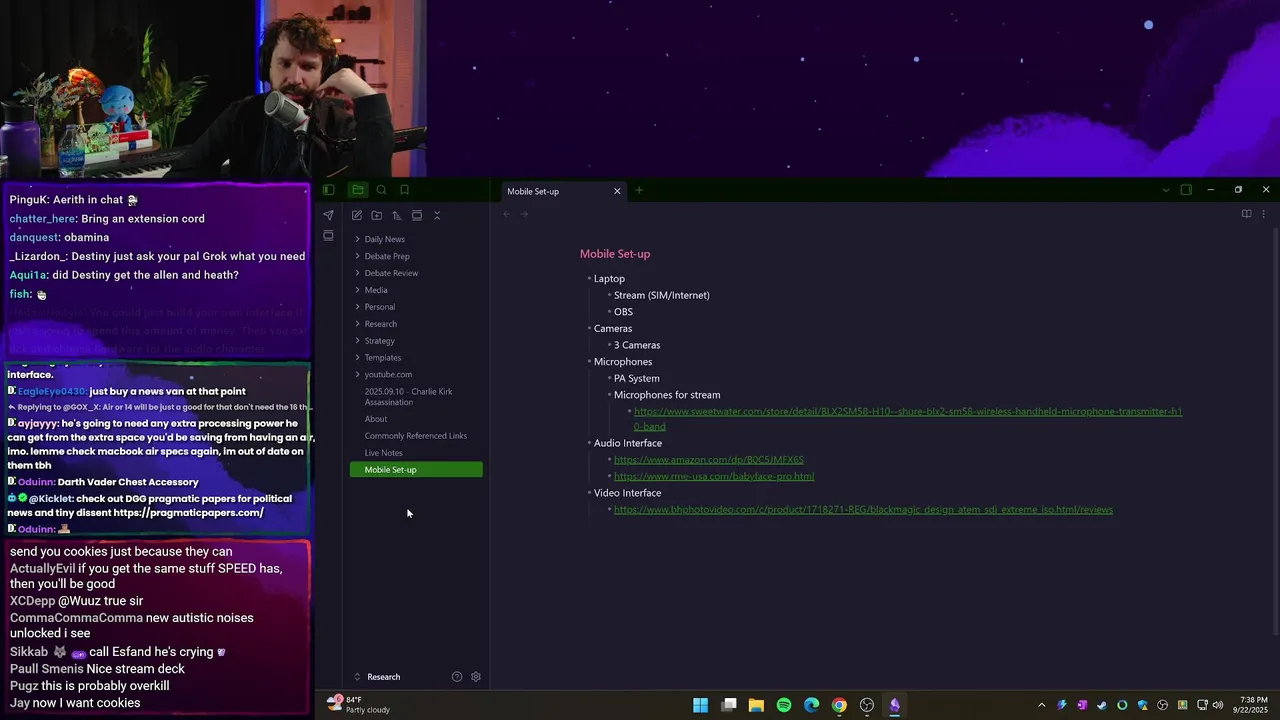The width and height of the screenshot is (1280, 720).
Task: Open the weather widget showing 84°F
Action: [x=360, y=705]
